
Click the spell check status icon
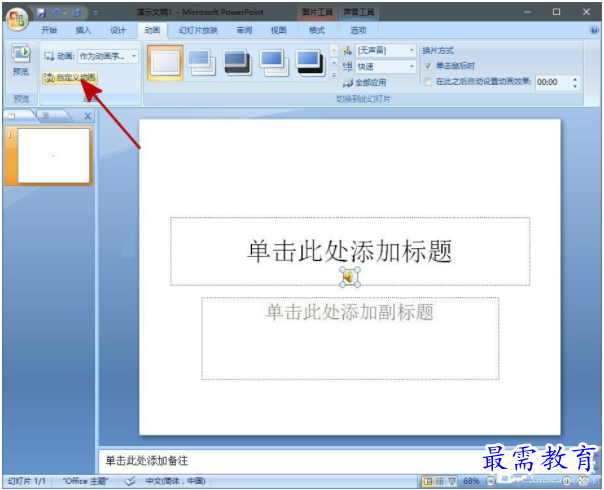pyautogui.click(x=130, y=481)
